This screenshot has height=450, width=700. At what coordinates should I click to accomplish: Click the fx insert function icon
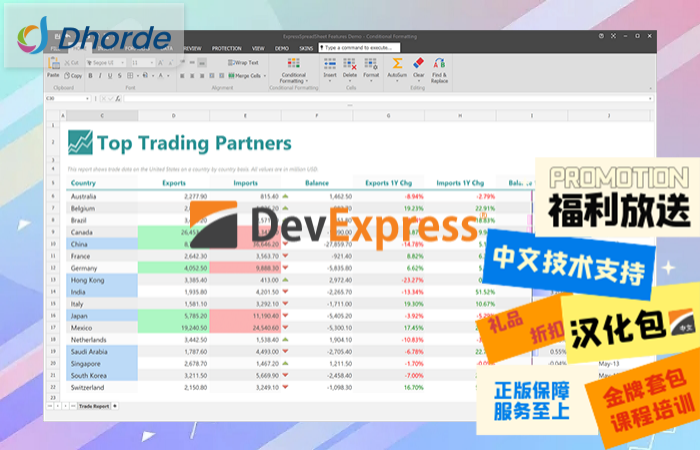point(118,99)
